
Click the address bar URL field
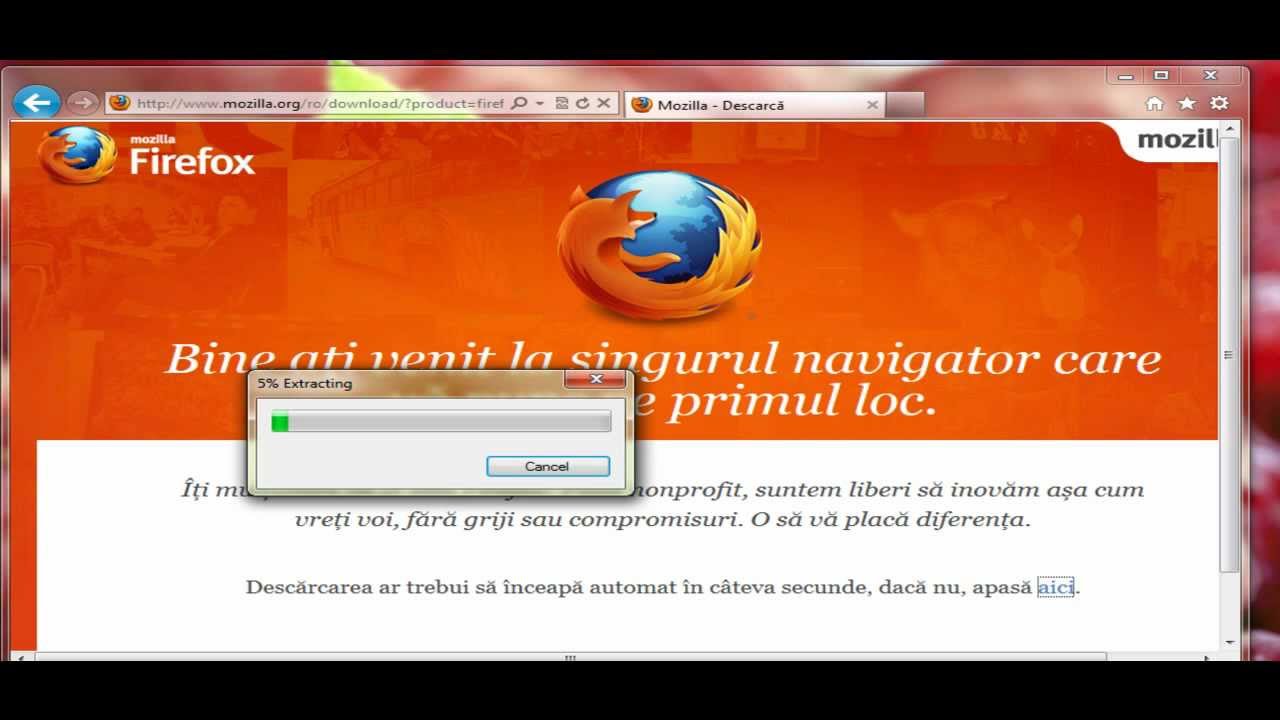click(319, 104)
